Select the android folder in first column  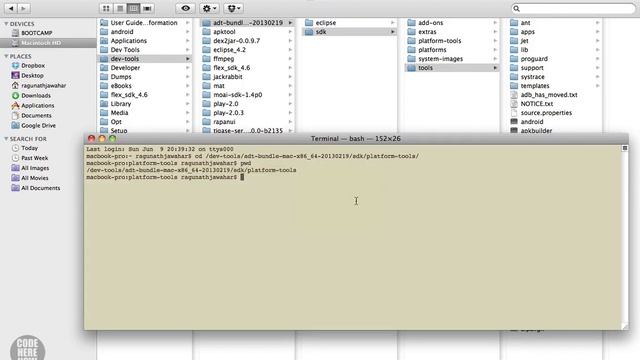coord(145,32)
